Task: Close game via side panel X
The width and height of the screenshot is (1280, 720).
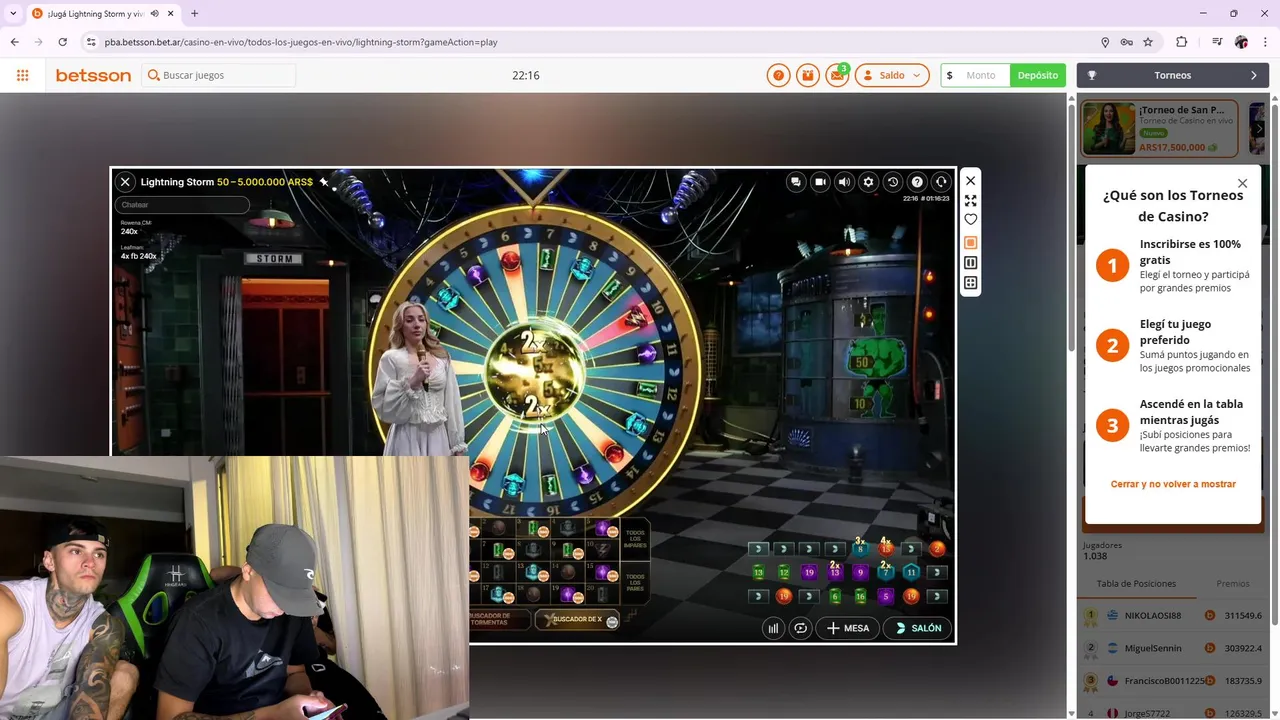Action: tap(970, 180)
